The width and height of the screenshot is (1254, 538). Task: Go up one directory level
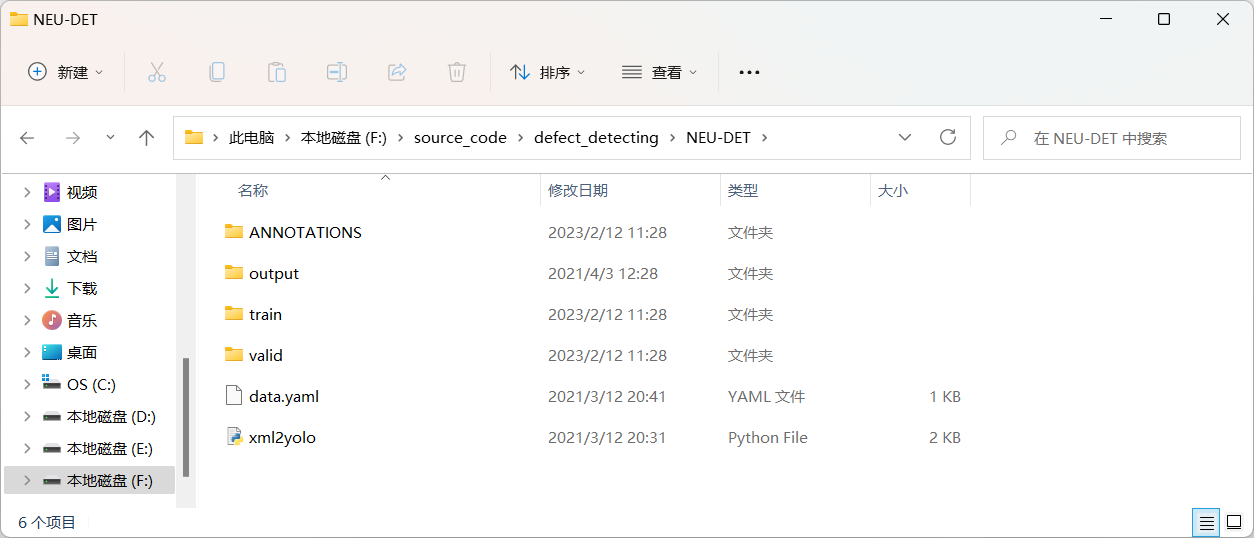click(147, 138)
